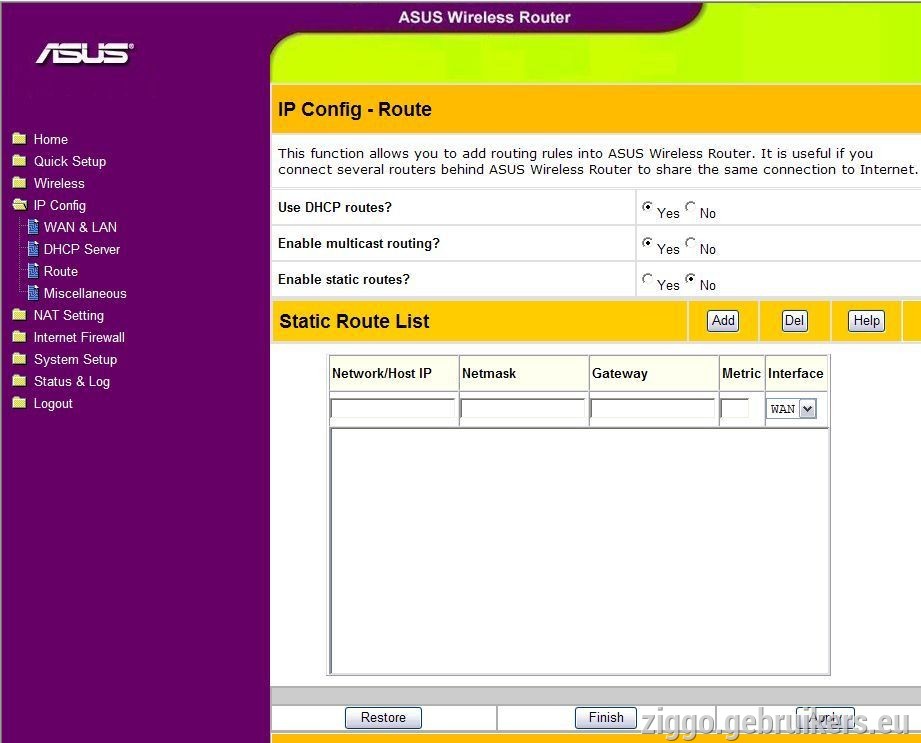Click inside the static route list box
Image resolution: width=921 pixels, height=743 pixels.
point(580,551)
